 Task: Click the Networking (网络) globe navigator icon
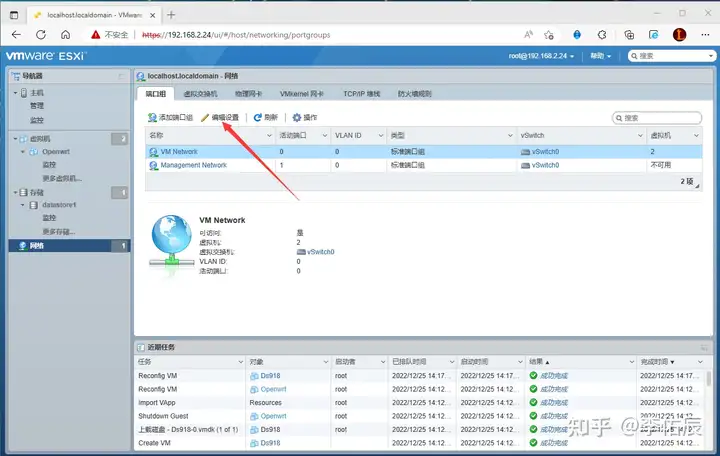22,246
